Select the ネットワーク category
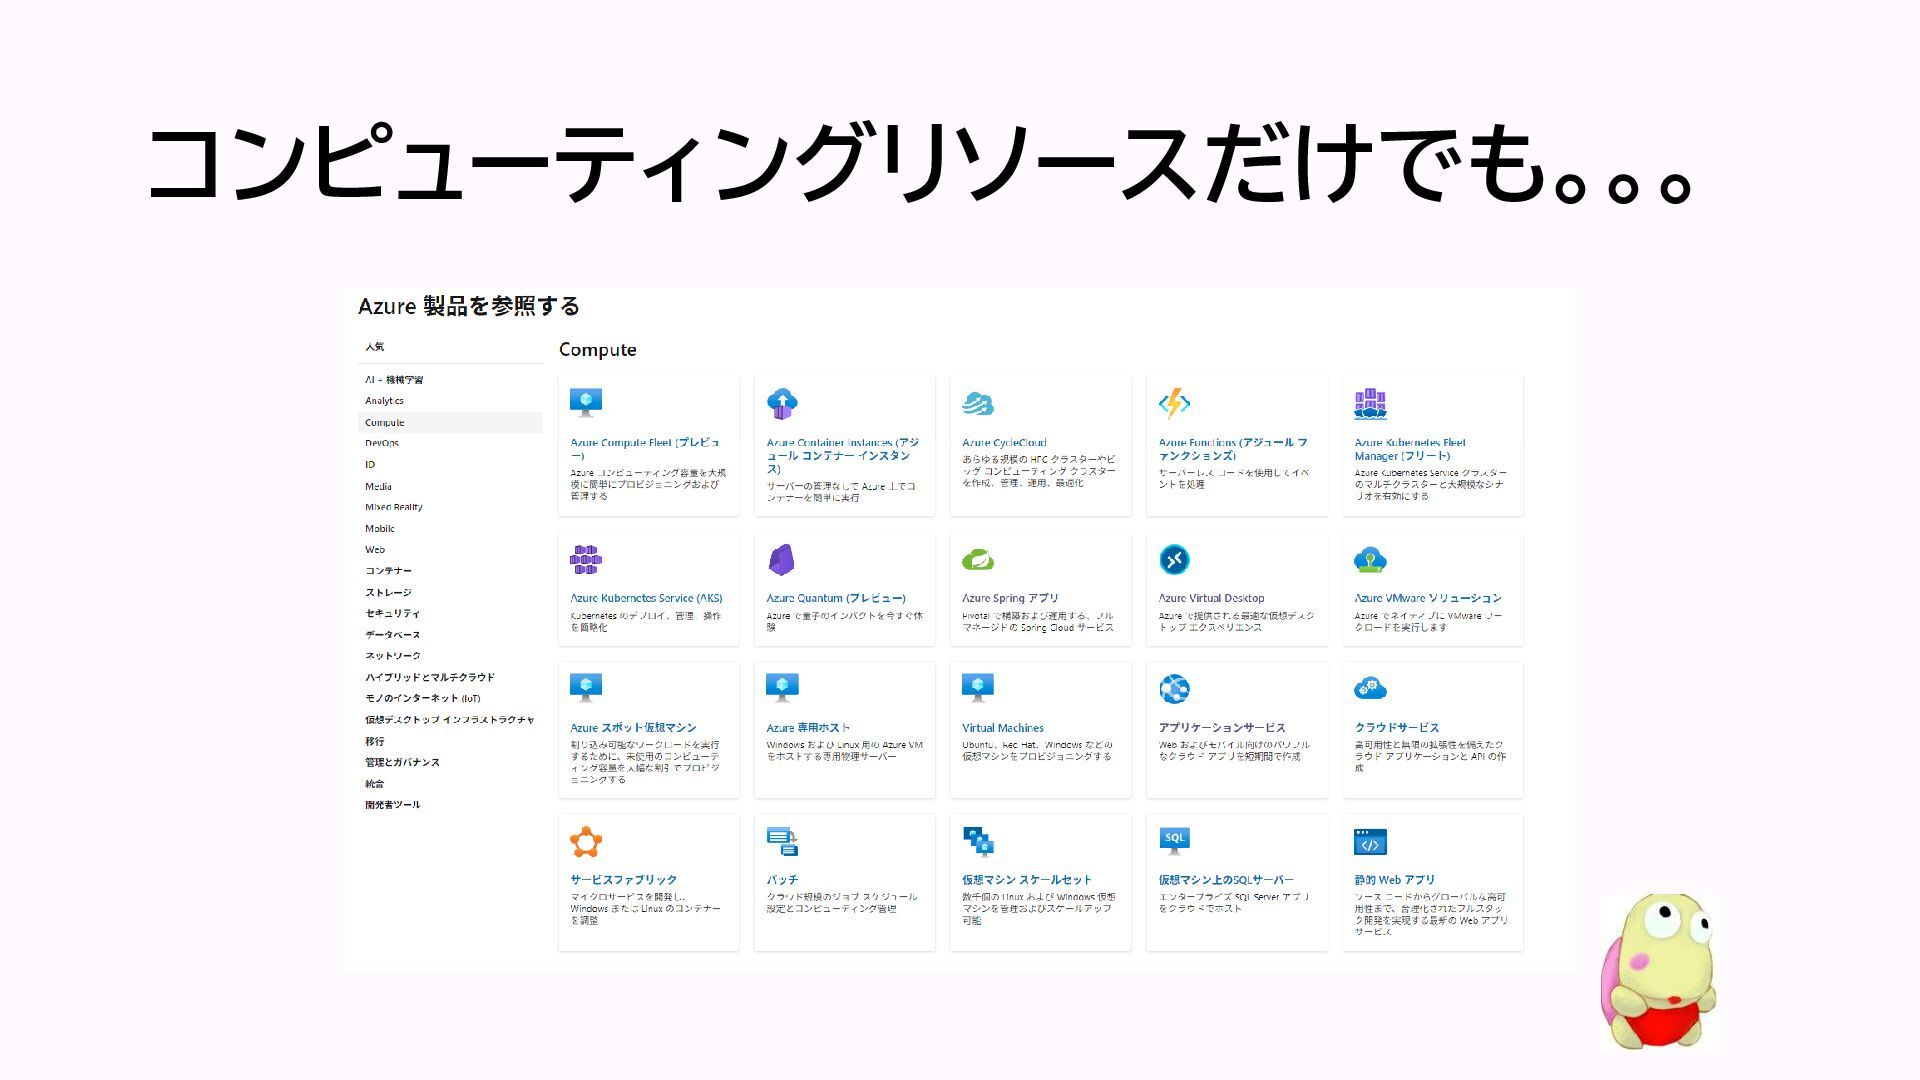1920x1080 pixels. tap(393, 656)
